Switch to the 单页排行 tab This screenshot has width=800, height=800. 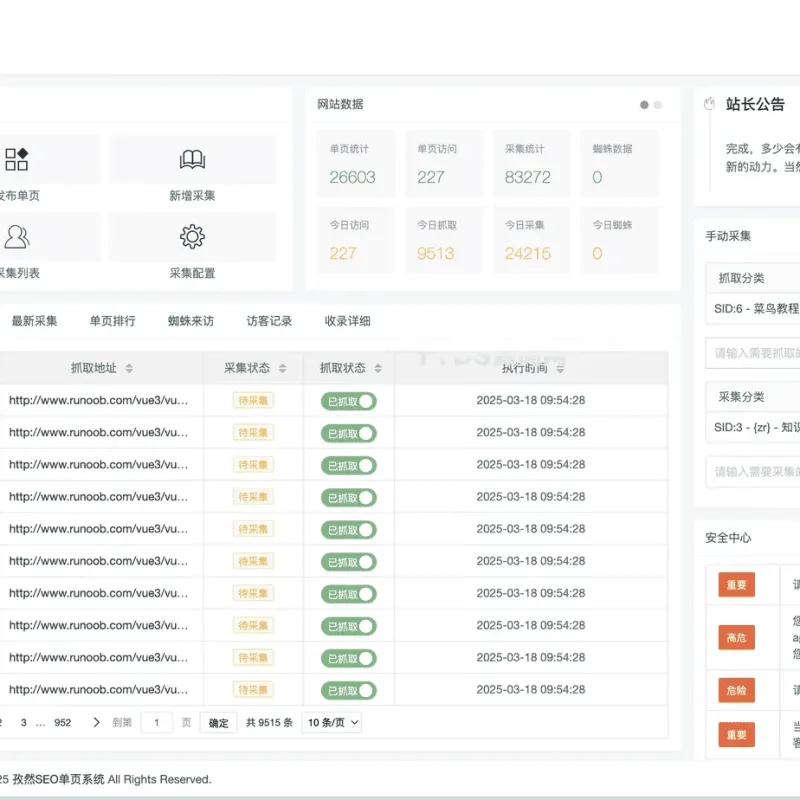tap(113, 321)
